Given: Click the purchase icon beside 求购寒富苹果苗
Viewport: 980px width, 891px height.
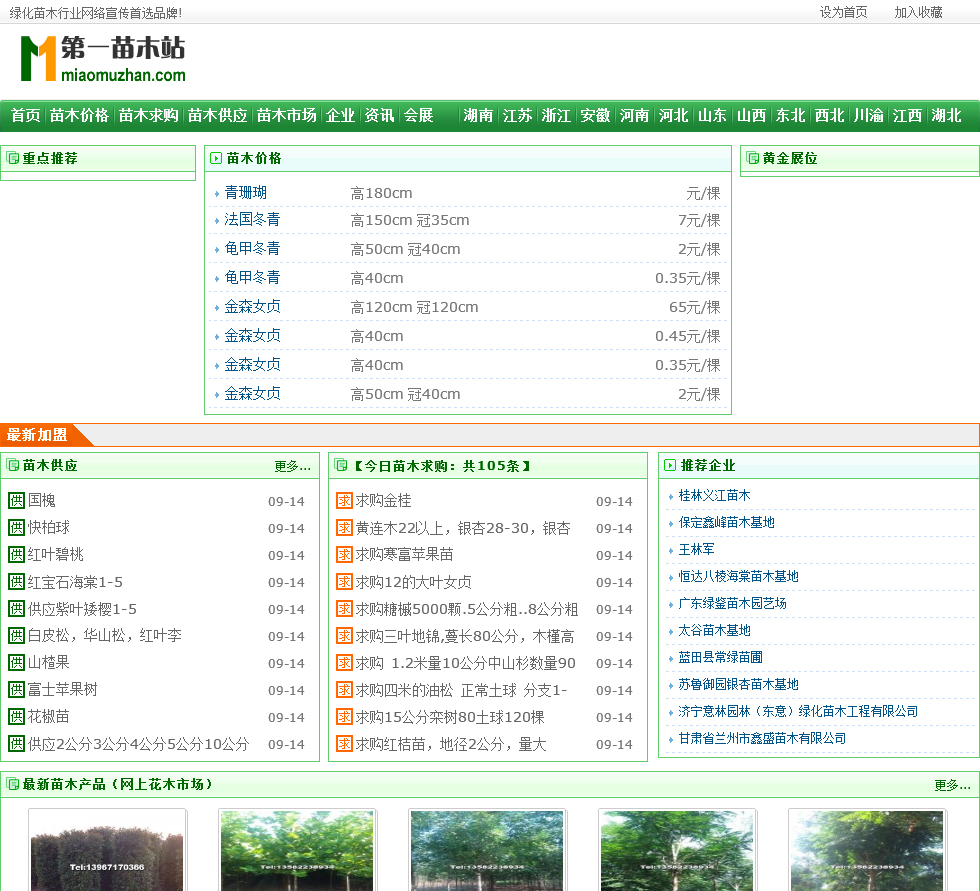Looking at the screenshot, I should coord(344,555).
